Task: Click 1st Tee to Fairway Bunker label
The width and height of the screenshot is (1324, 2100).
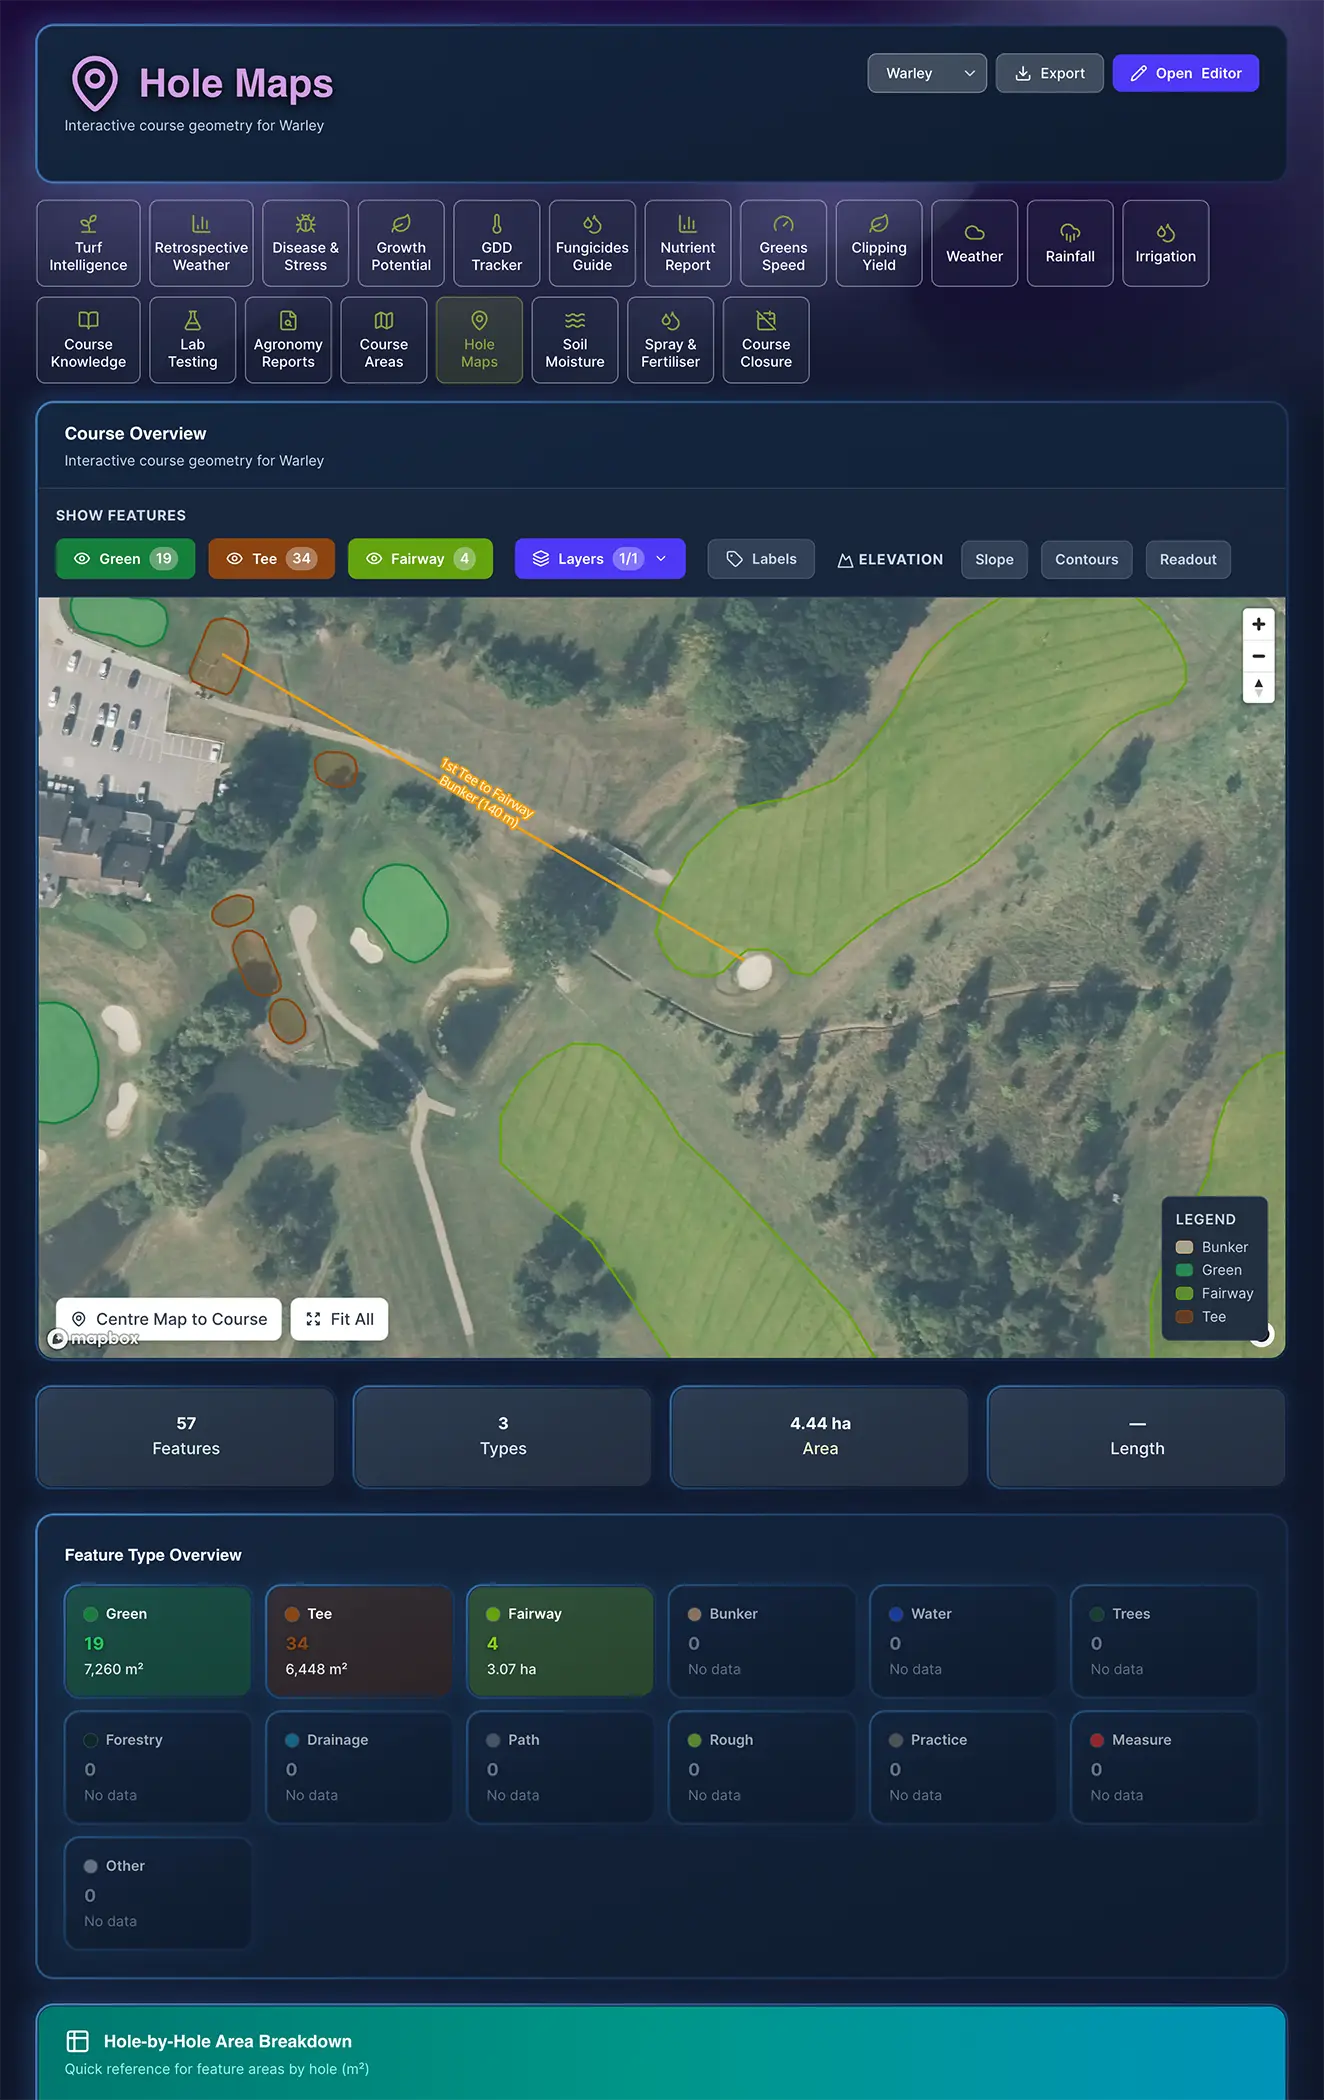Action: [486, 793]
